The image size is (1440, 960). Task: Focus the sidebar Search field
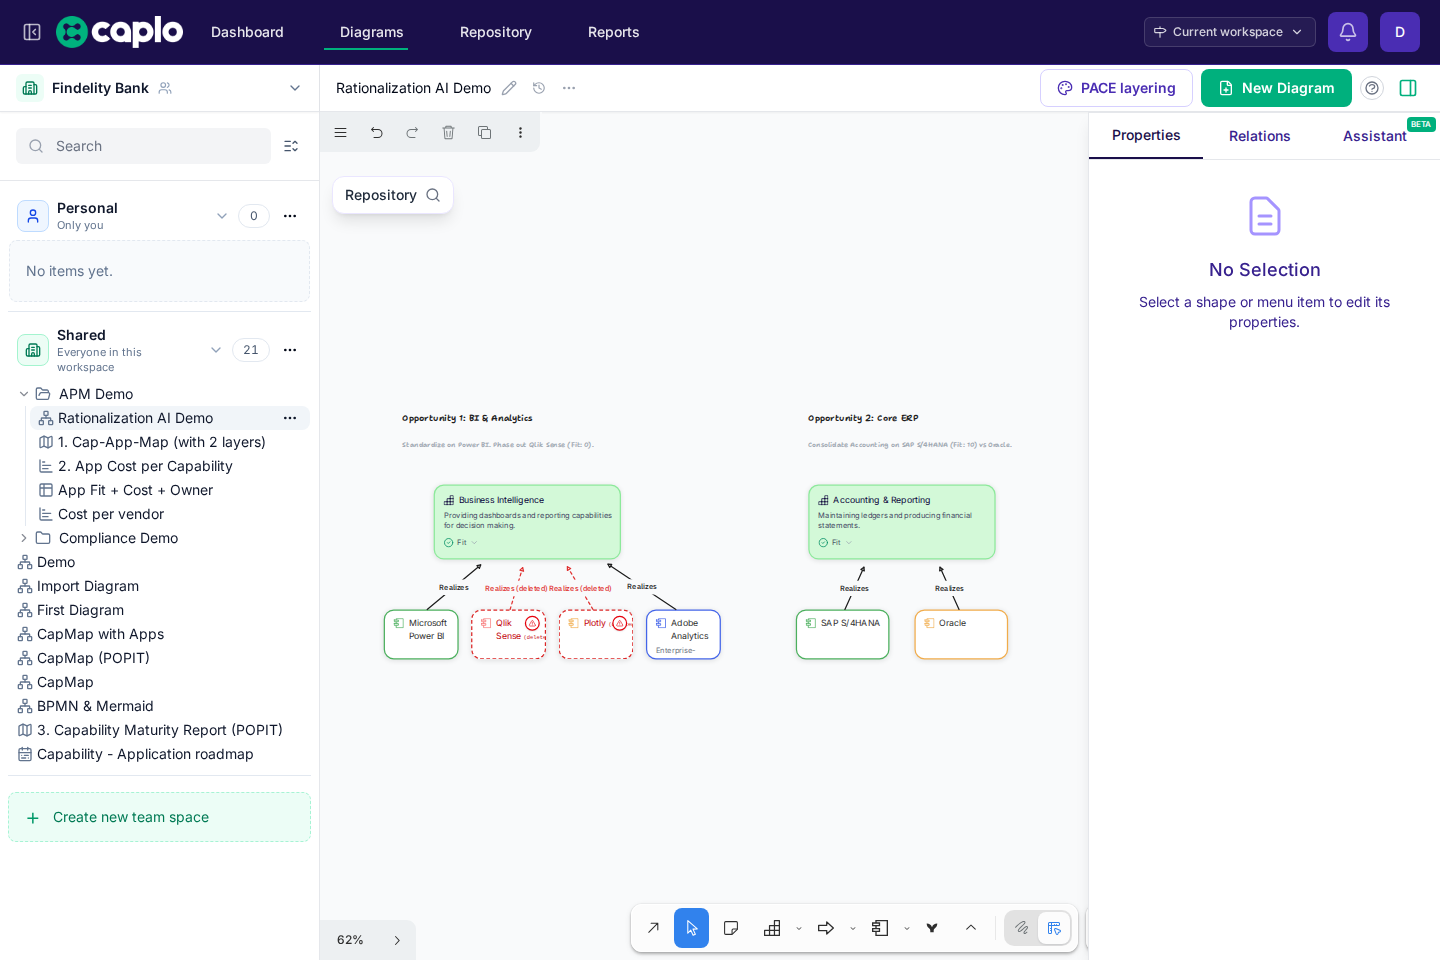(143, 146)
